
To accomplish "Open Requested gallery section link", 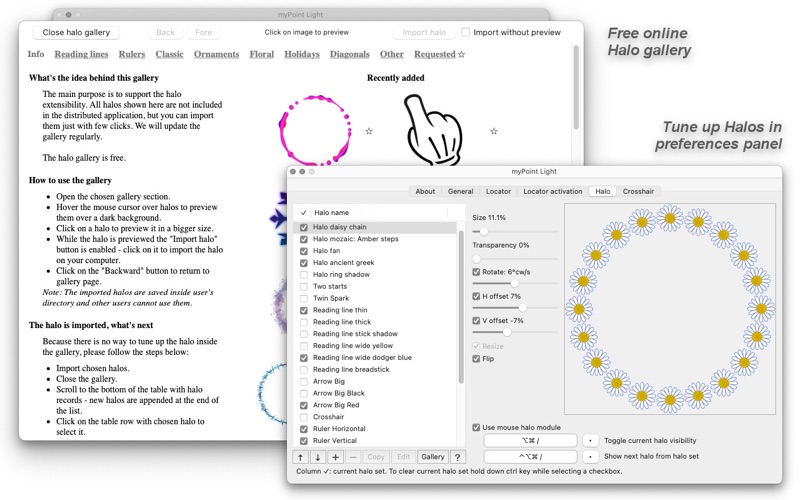I will [435, 54].
